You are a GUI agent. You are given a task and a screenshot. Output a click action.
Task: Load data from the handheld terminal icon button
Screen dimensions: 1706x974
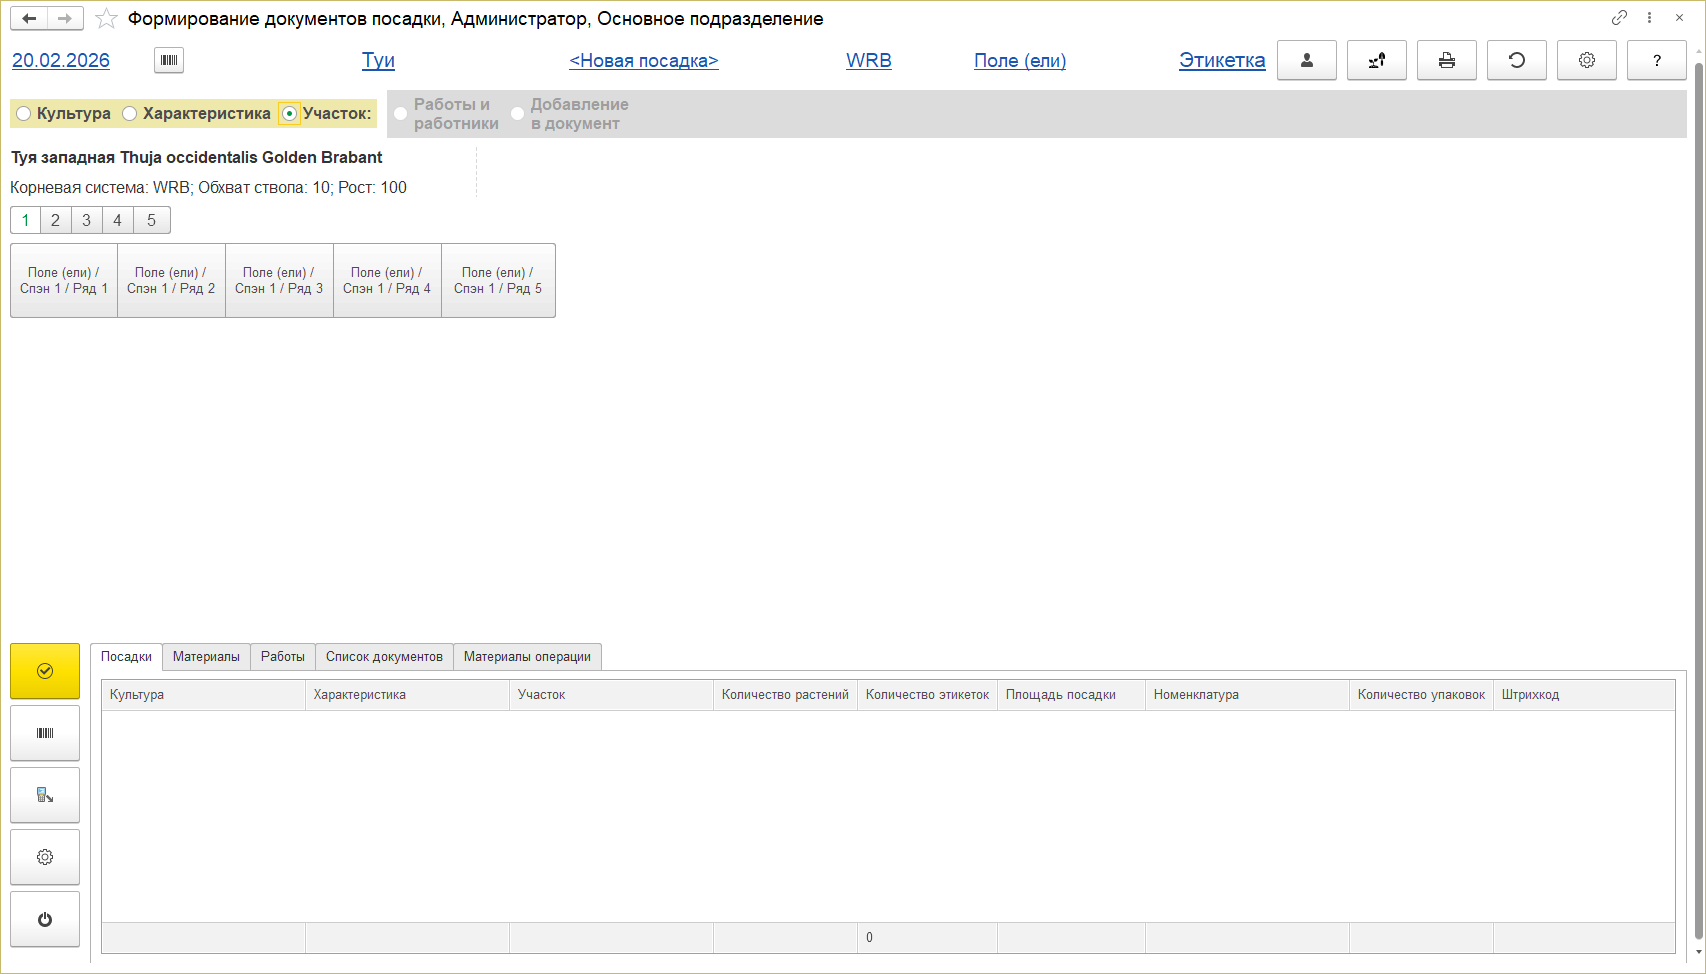pos(45,795)
